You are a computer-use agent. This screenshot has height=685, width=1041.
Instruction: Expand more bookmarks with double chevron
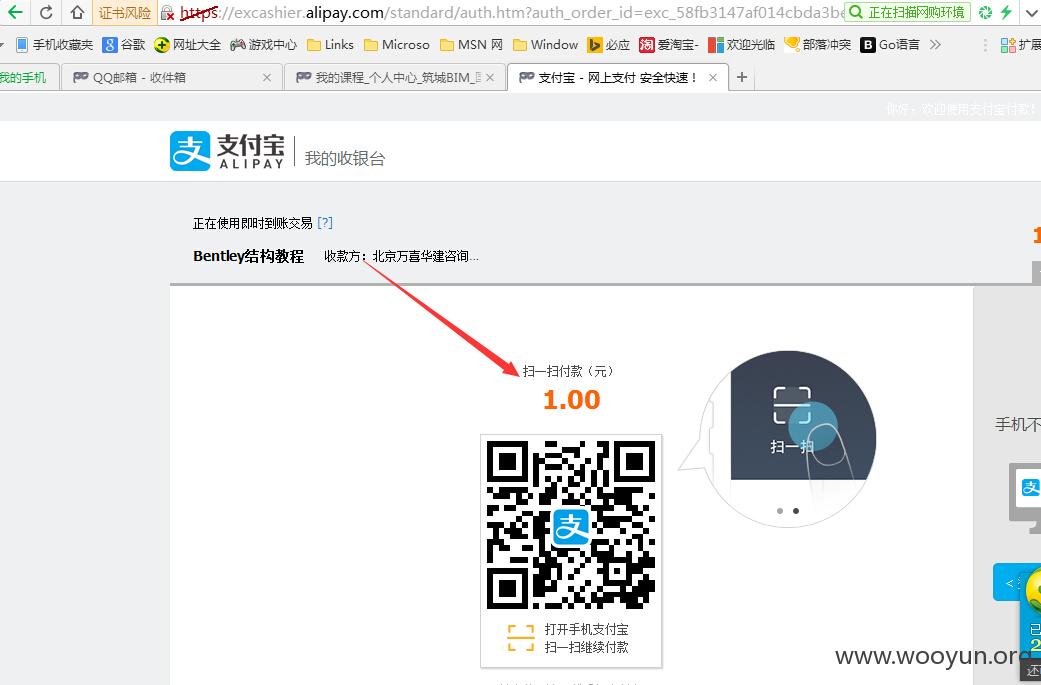pos(935,44)
